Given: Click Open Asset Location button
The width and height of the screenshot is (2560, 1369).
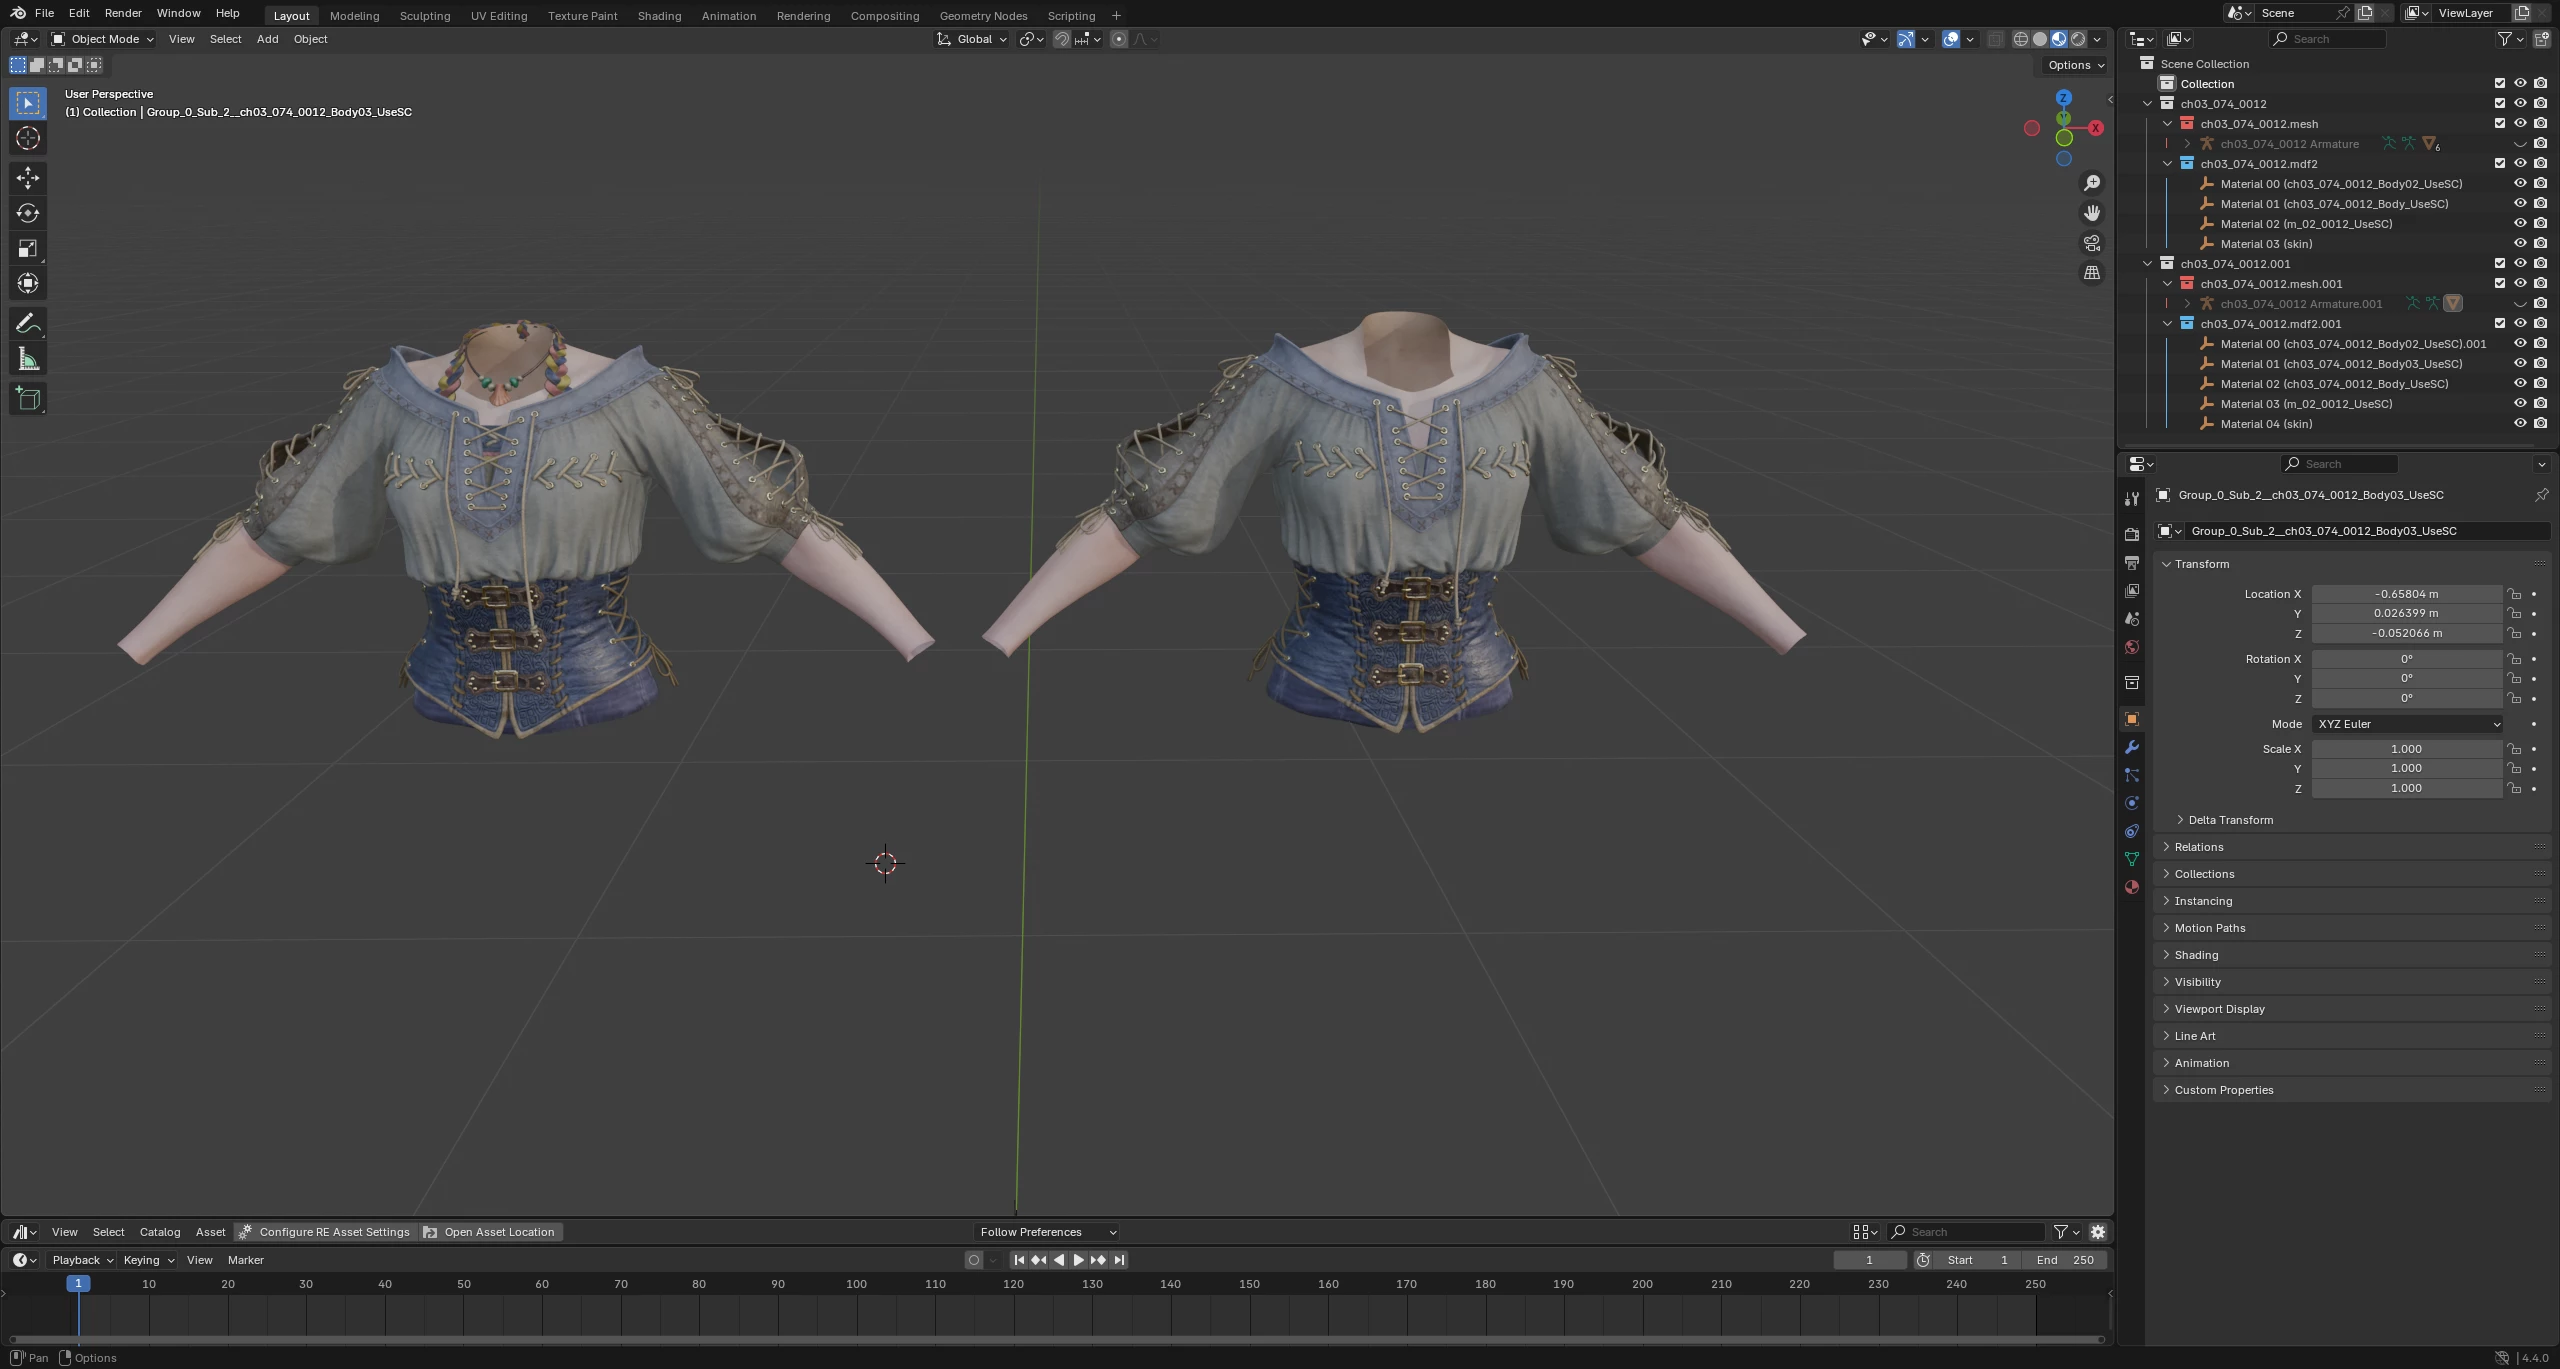Looking at the screenshot, I should 489,1232.
